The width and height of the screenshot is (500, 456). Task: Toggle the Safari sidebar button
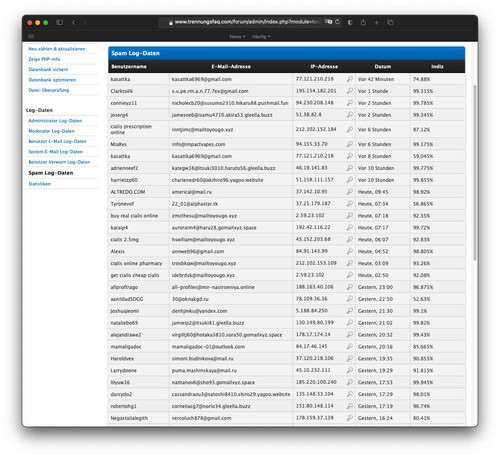click(60, 22)
